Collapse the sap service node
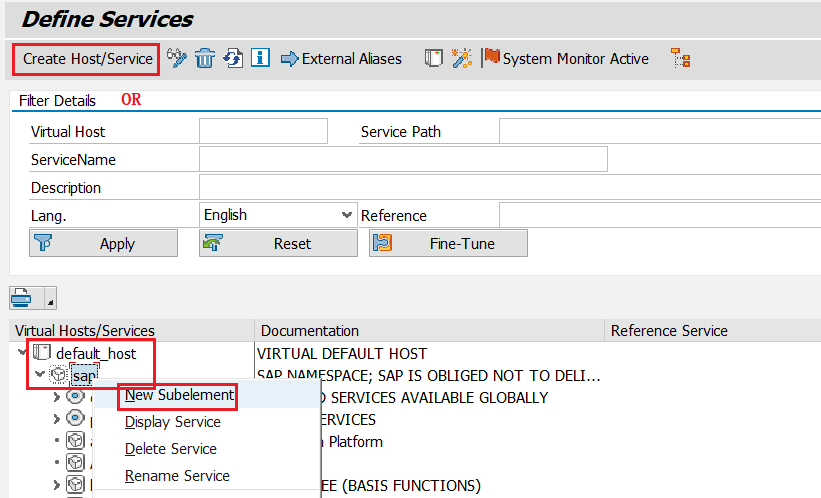Viewport: 821px width, 498px height. [x=40, y=375]
